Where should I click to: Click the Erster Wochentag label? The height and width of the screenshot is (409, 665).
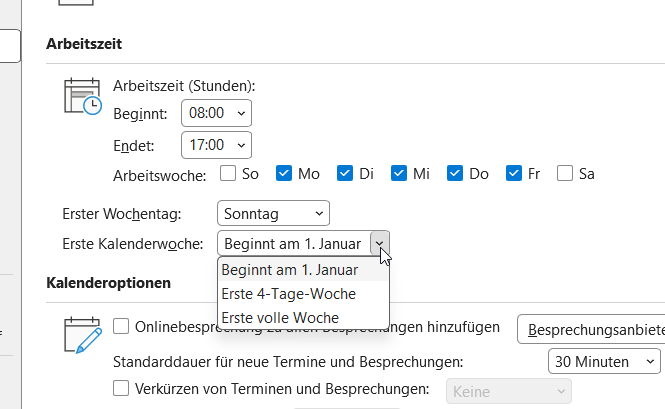(122, 214)
